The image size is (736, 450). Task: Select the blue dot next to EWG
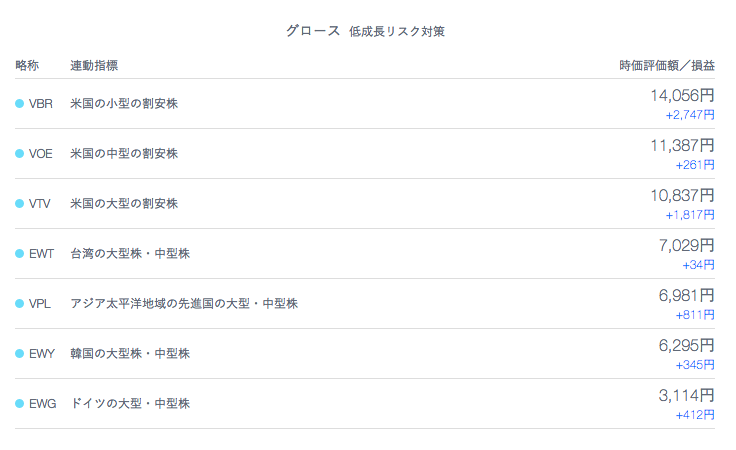pyautogui.click(x=19, y=404)
